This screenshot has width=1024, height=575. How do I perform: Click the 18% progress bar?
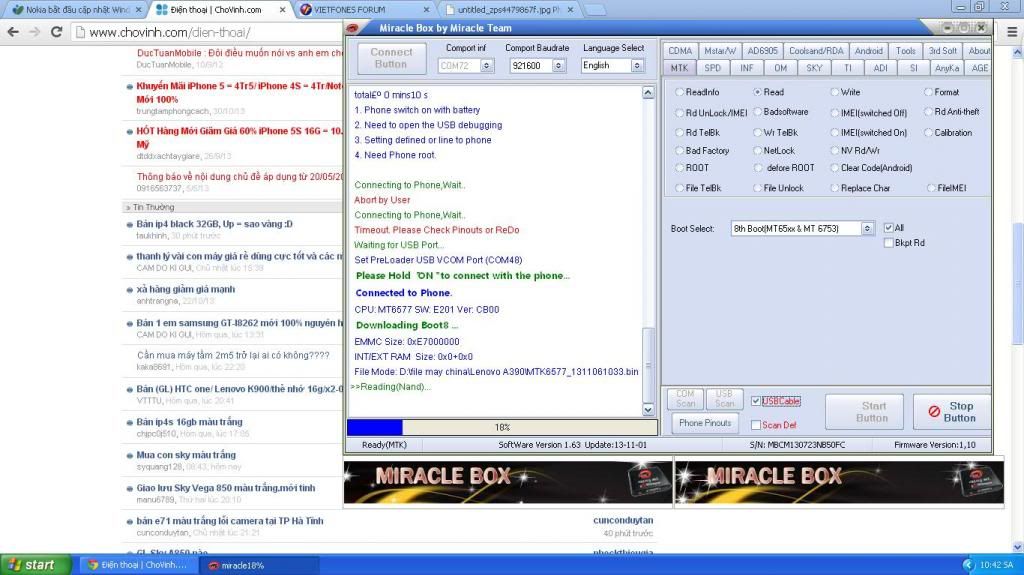tap(502, 427)
